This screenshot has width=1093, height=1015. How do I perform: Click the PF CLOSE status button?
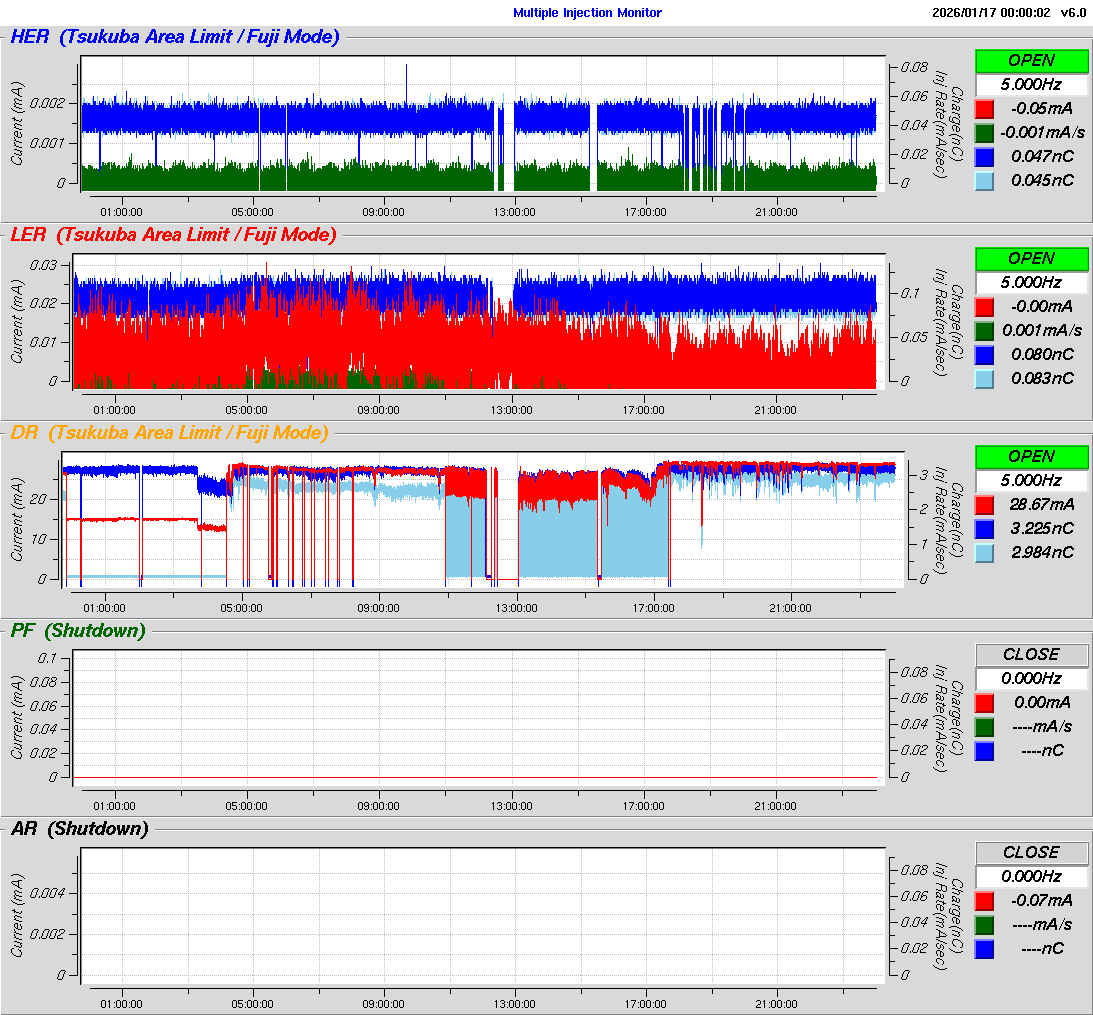click(x=1031, y=655)
